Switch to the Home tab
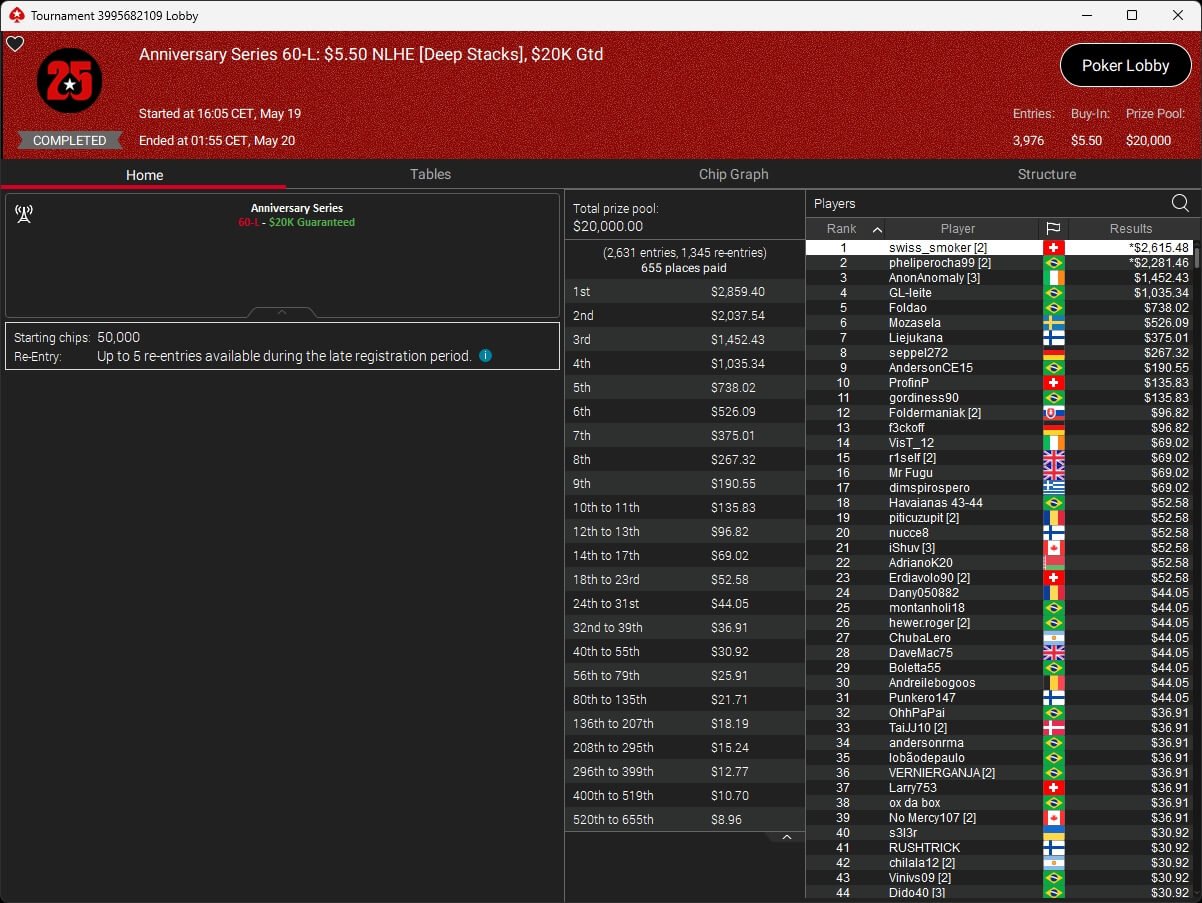This screenshot has height=903, width=1202. (144, 174)
